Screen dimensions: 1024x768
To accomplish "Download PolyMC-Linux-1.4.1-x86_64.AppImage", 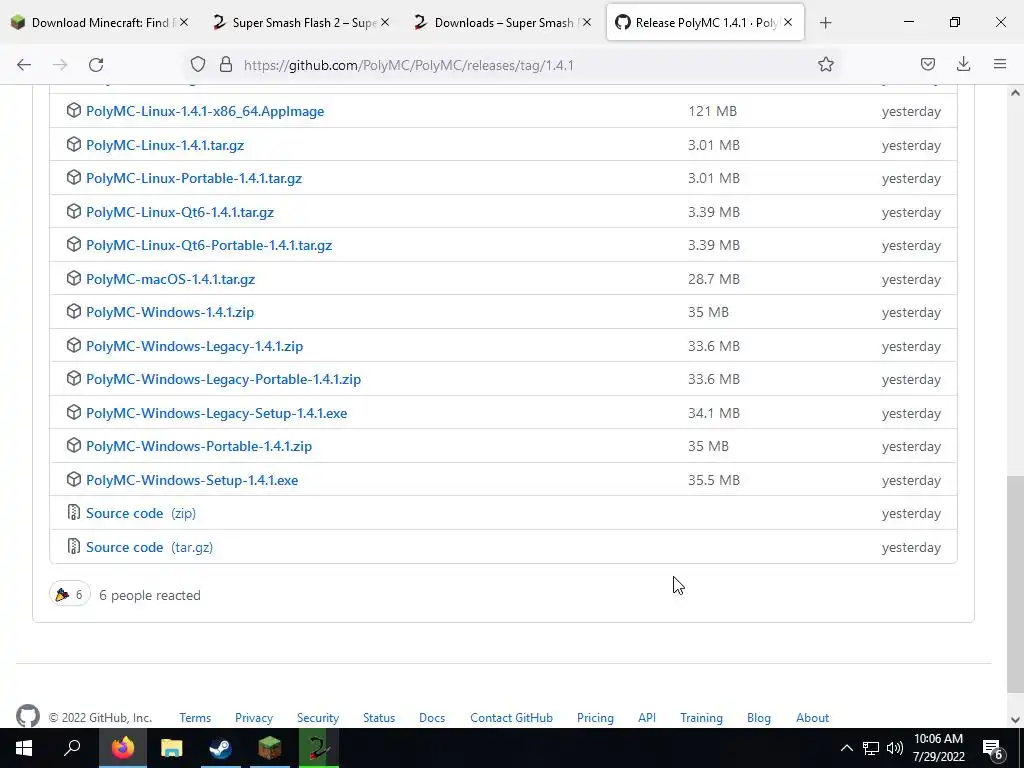I will (x=205, y=111).
